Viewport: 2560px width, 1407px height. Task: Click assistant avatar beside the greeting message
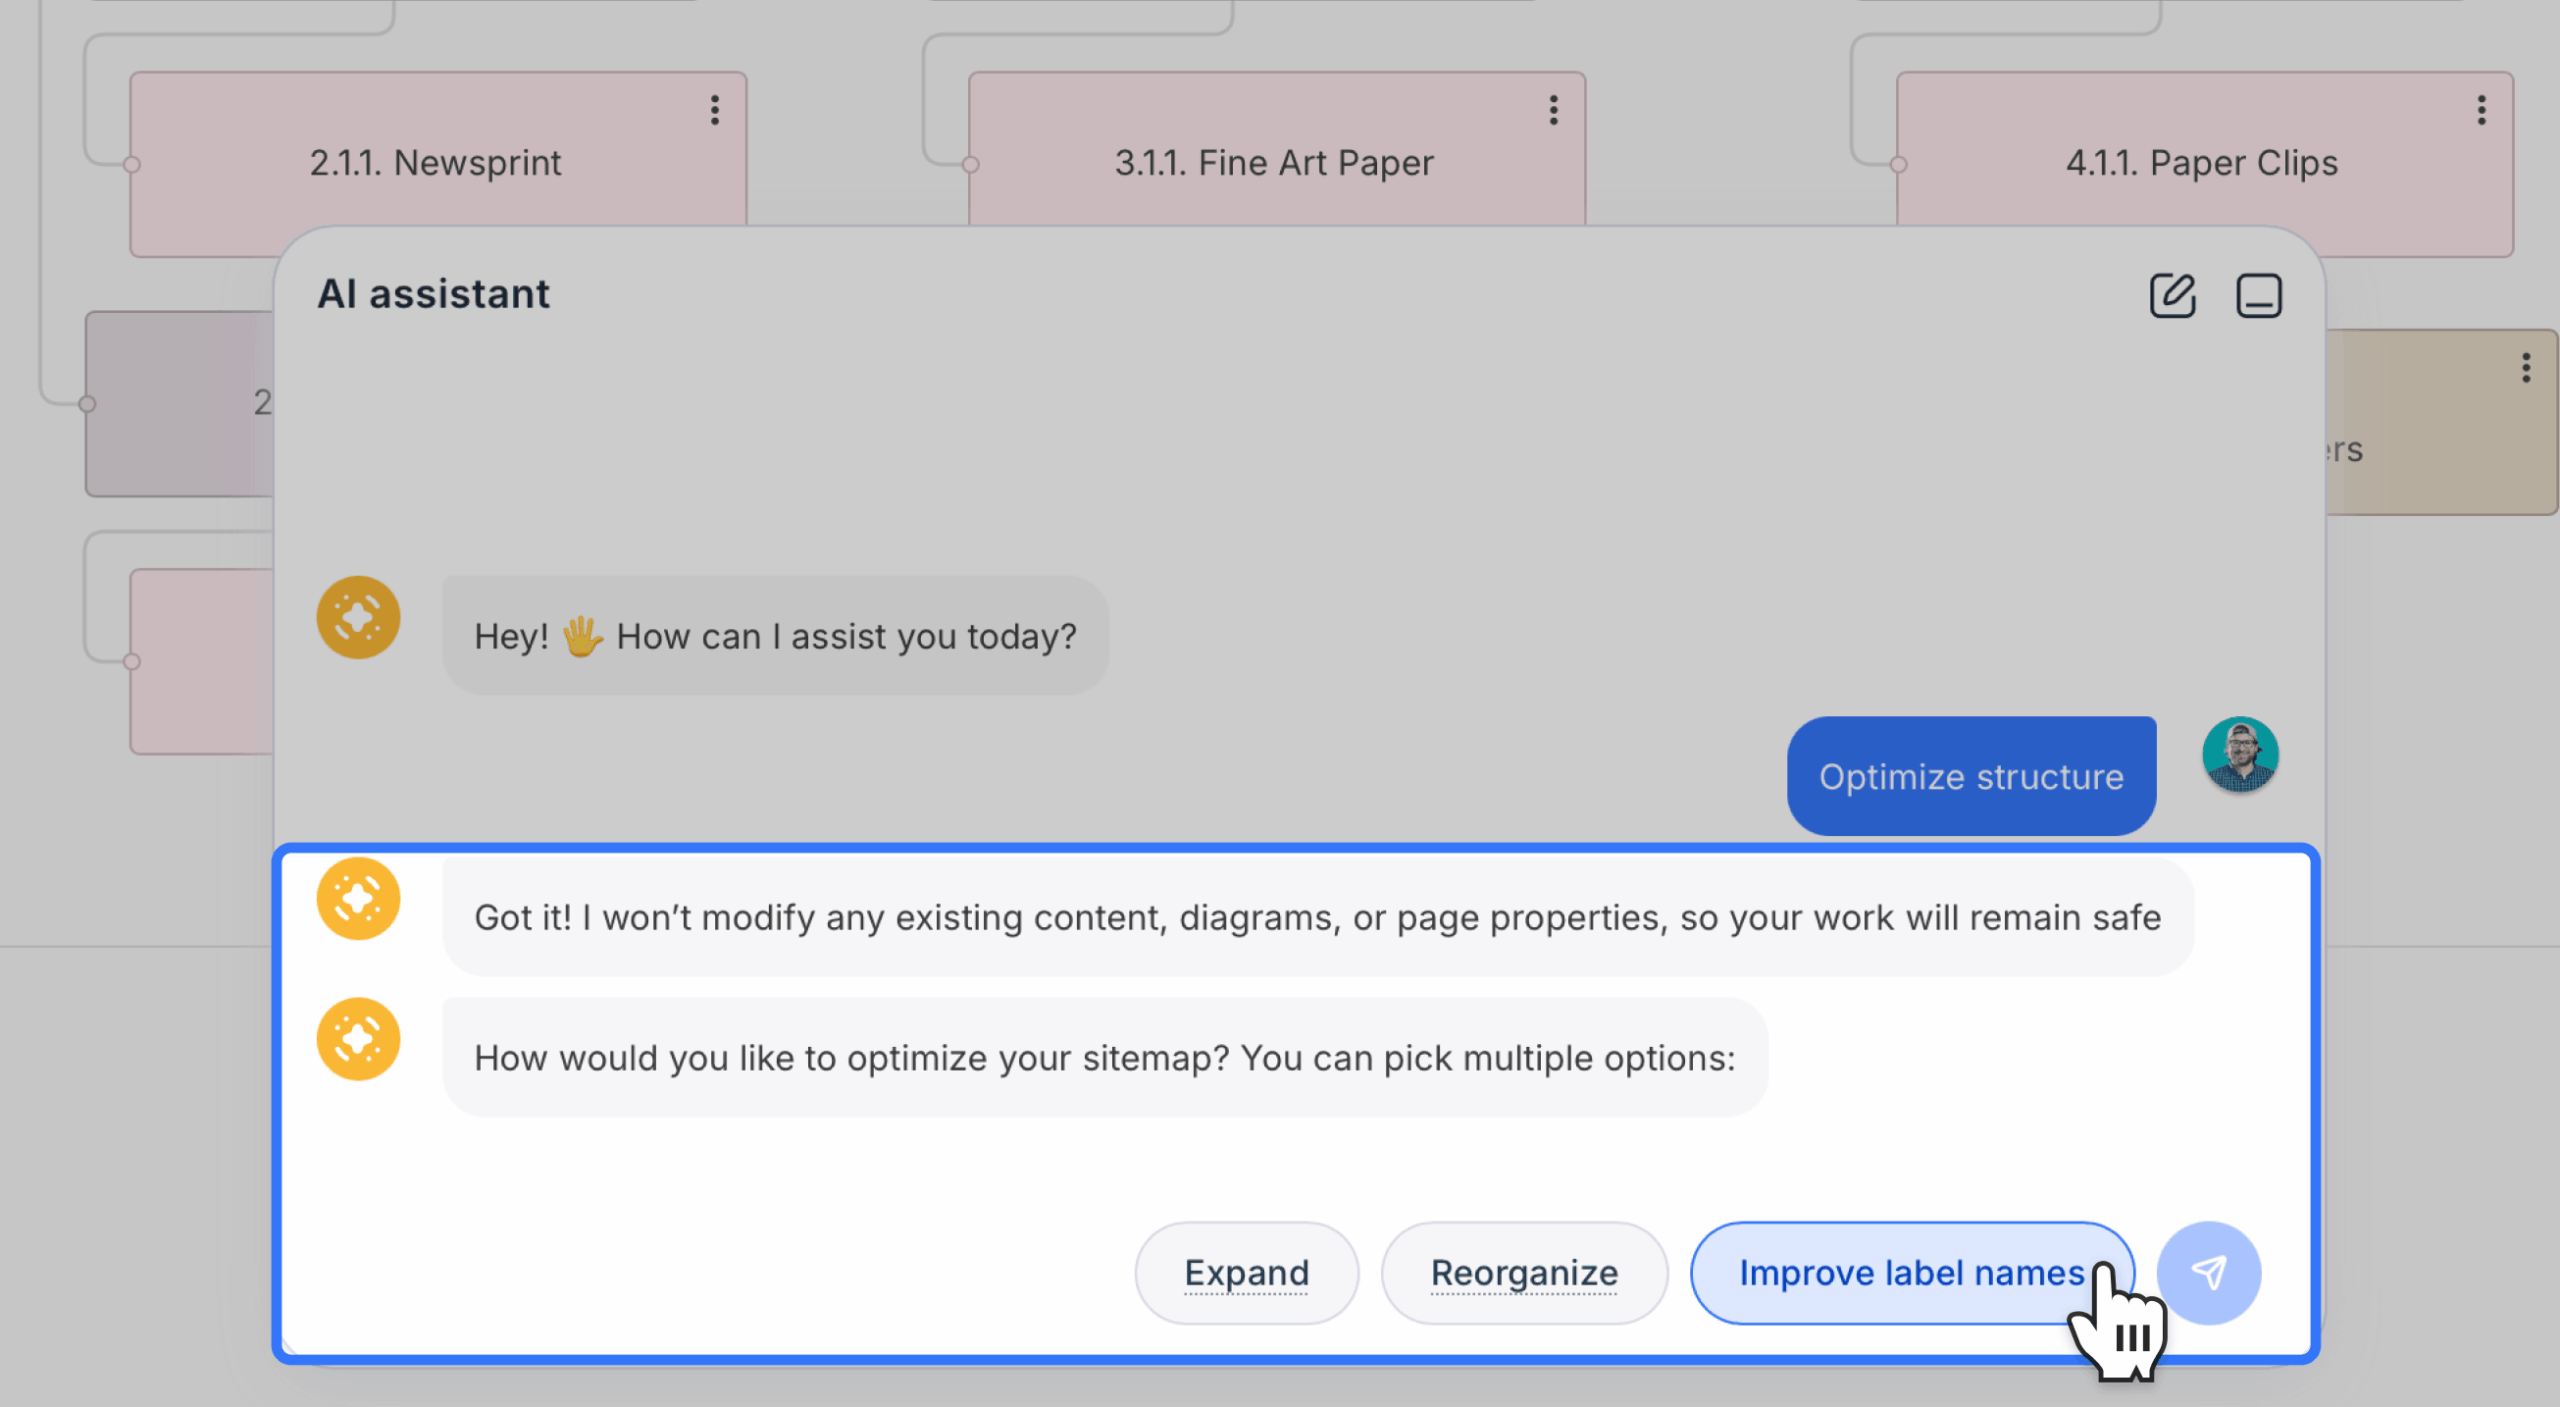click(x=358, y=617)
